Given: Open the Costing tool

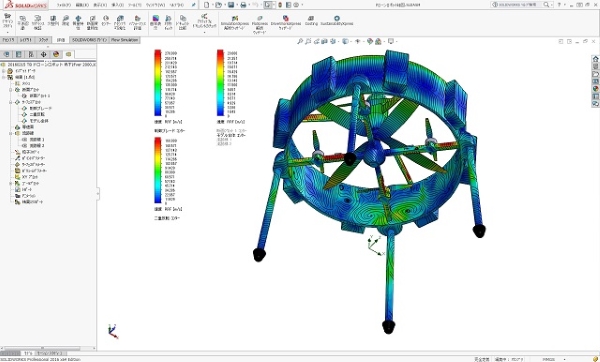Looking at the screenshot, I should tap(311, 21).
